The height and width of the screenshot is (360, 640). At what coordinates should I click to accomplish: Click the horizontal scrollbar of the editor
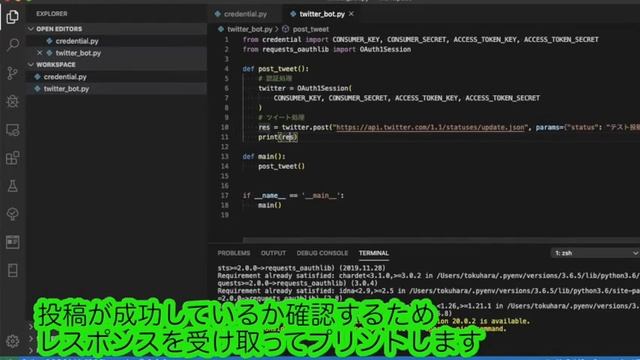coord(441,240)
